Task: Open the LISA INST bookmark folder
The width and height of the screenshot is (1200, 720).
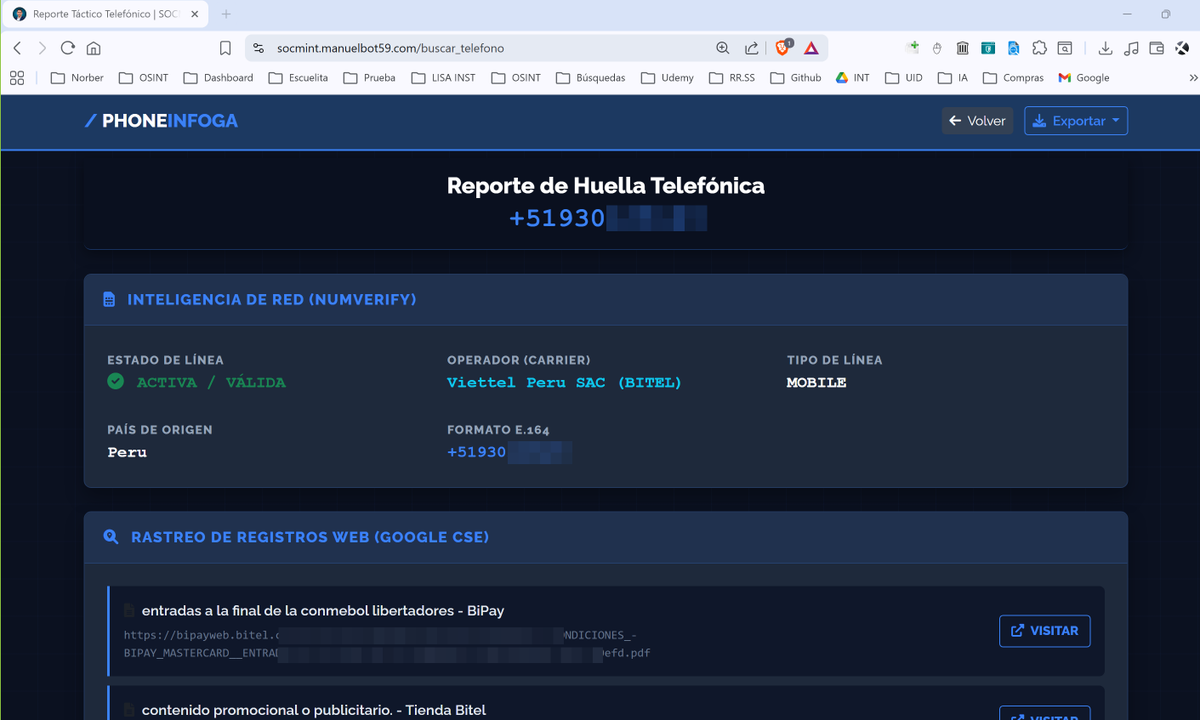Action: pos(442,77)
